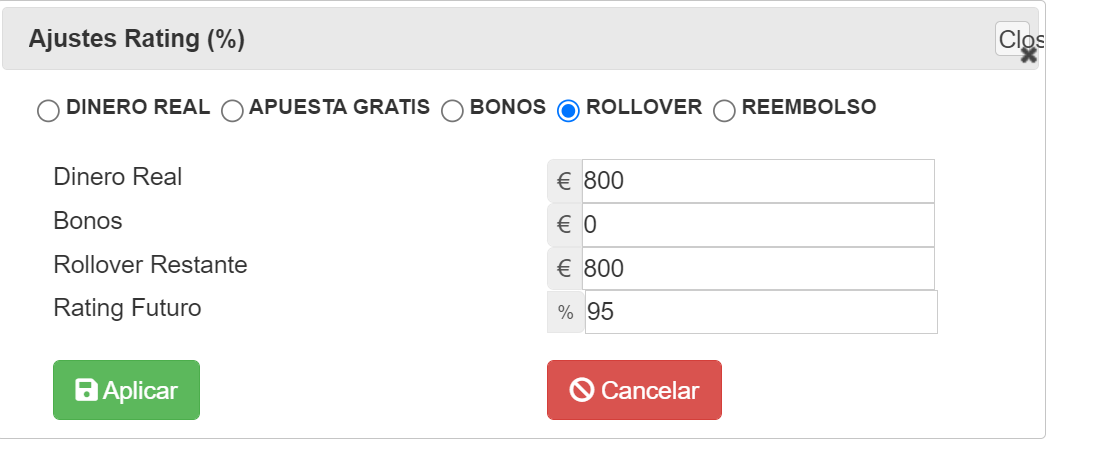The image size is (1112, 465).
Task: Focus the Rollover Restante input showing 800
Action: point(758,269)
